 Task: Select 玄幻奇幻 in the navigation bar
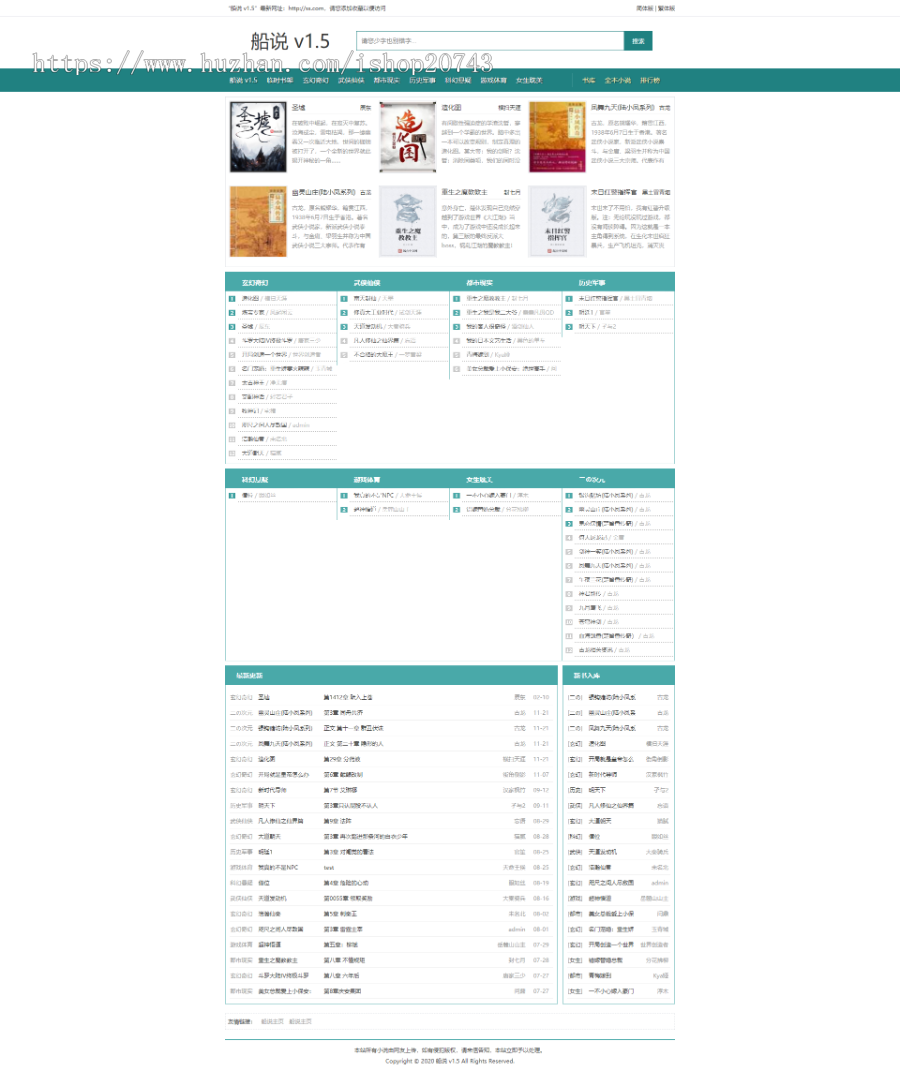(315, 81)
